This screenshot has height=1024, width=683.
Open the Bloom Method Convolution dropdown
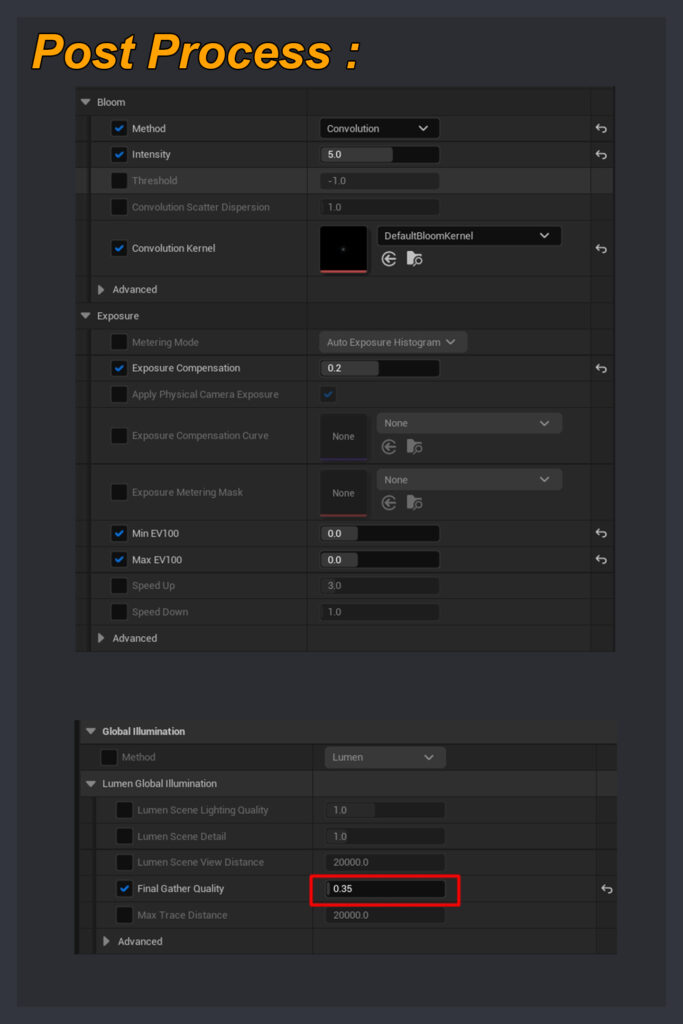[x=379, y=129]
